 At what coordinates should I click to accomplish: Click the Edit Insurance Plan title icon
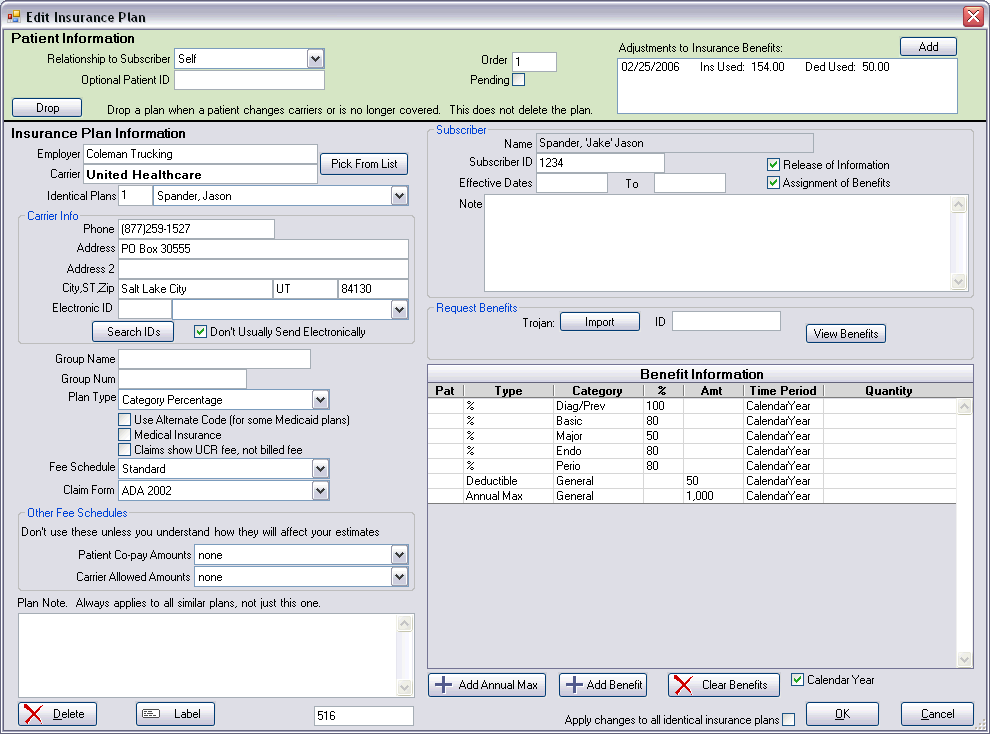pyautogui.click(x=14, y=17)
